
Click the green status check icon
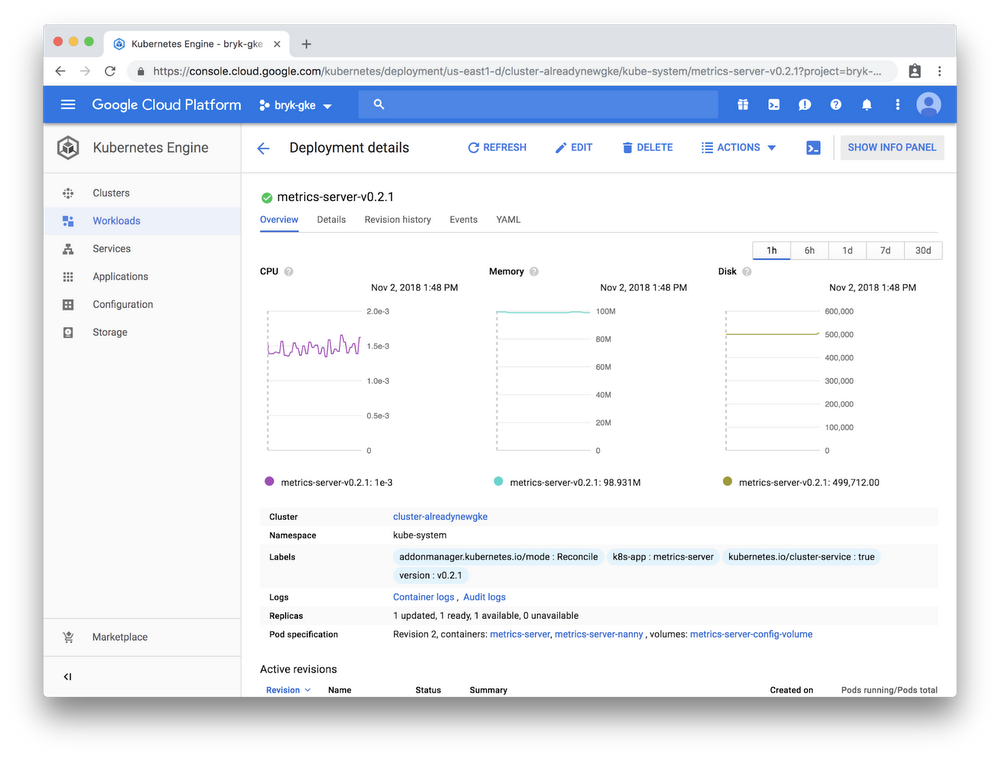[267, 198]
